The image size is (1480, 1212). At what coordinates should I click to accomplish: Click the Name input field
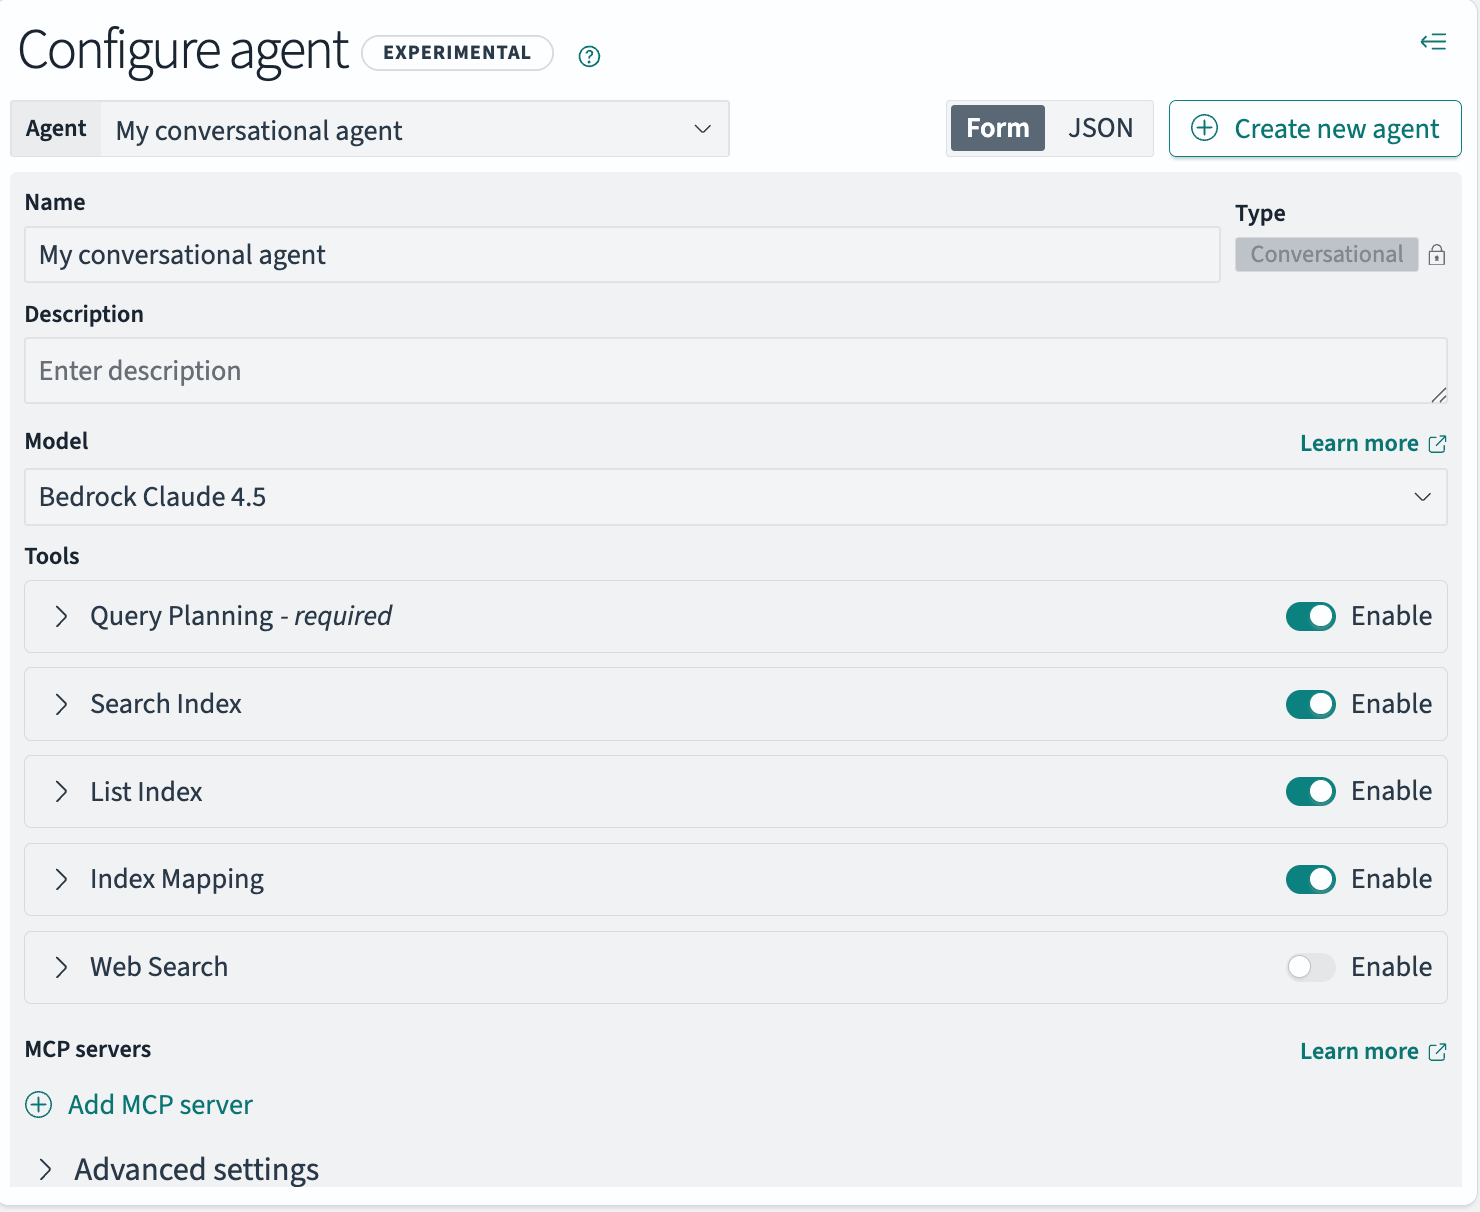click(x=622, y=255)
